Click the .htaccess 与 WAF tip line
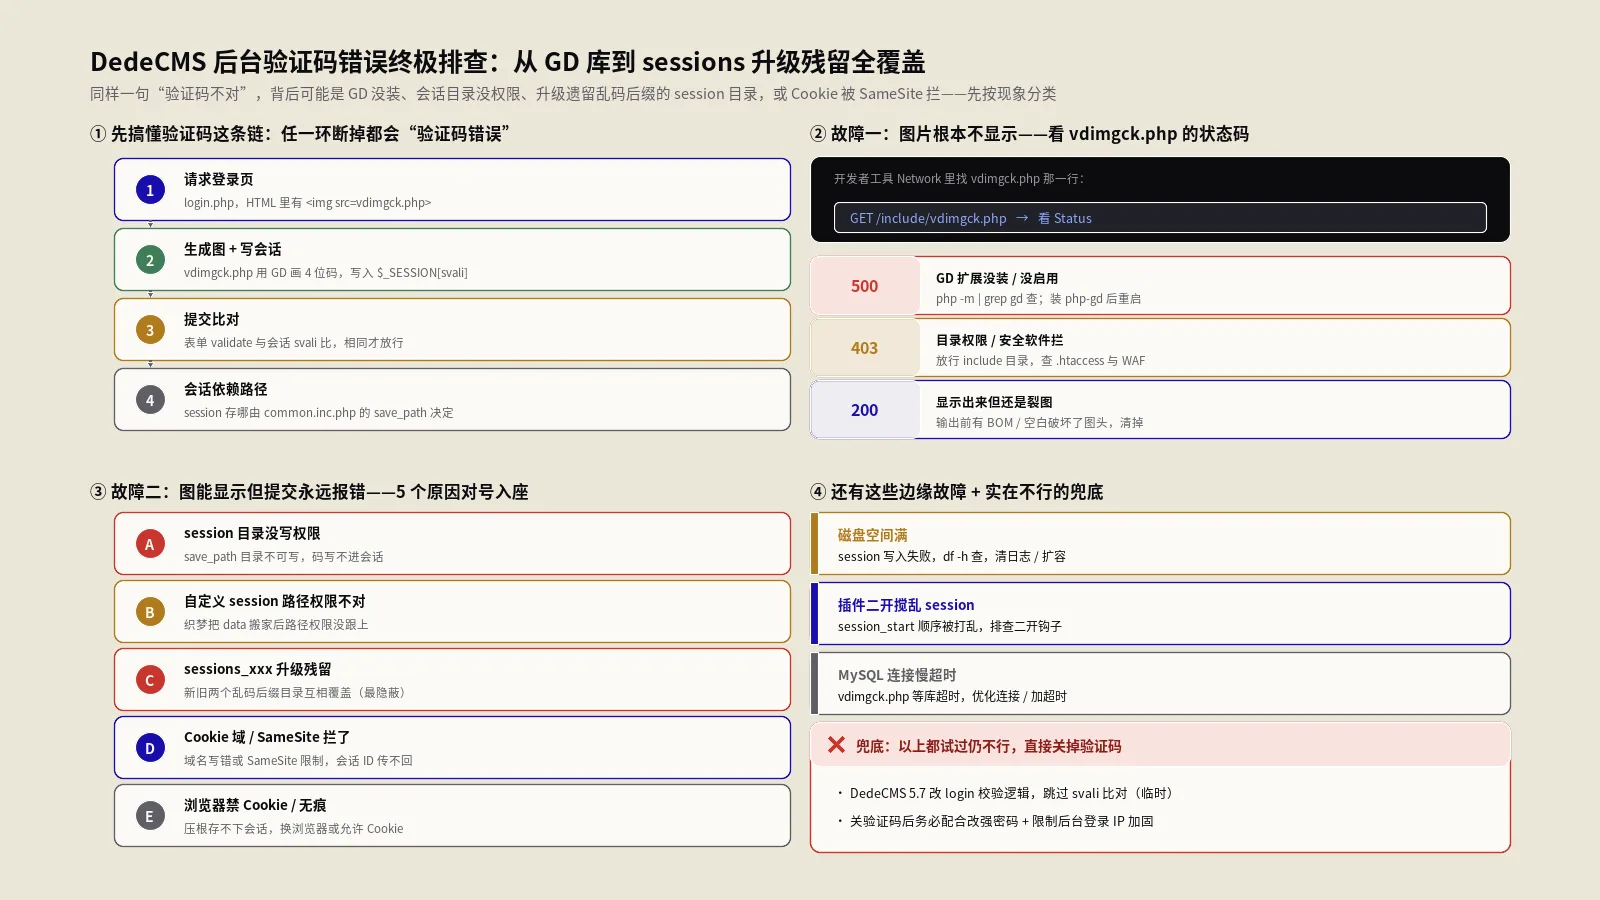1600x900 pixels. point(1041,360)
